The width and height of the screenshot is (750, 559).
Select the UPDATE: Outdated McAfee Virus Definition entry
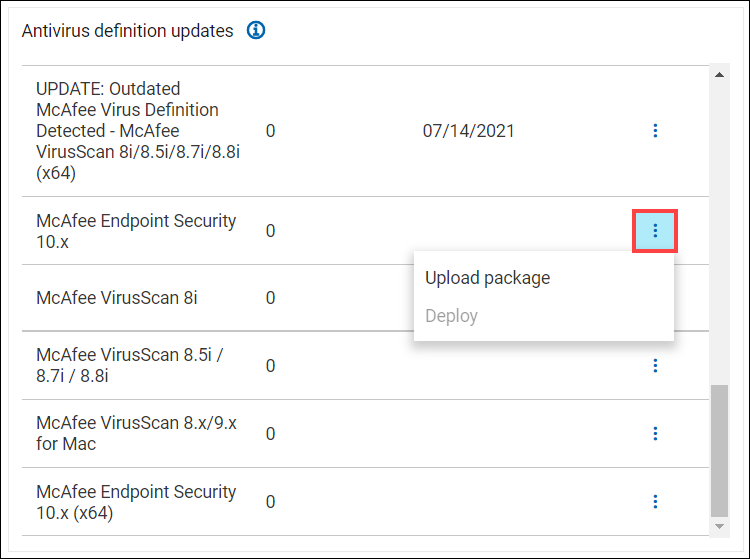click(127, 131)
